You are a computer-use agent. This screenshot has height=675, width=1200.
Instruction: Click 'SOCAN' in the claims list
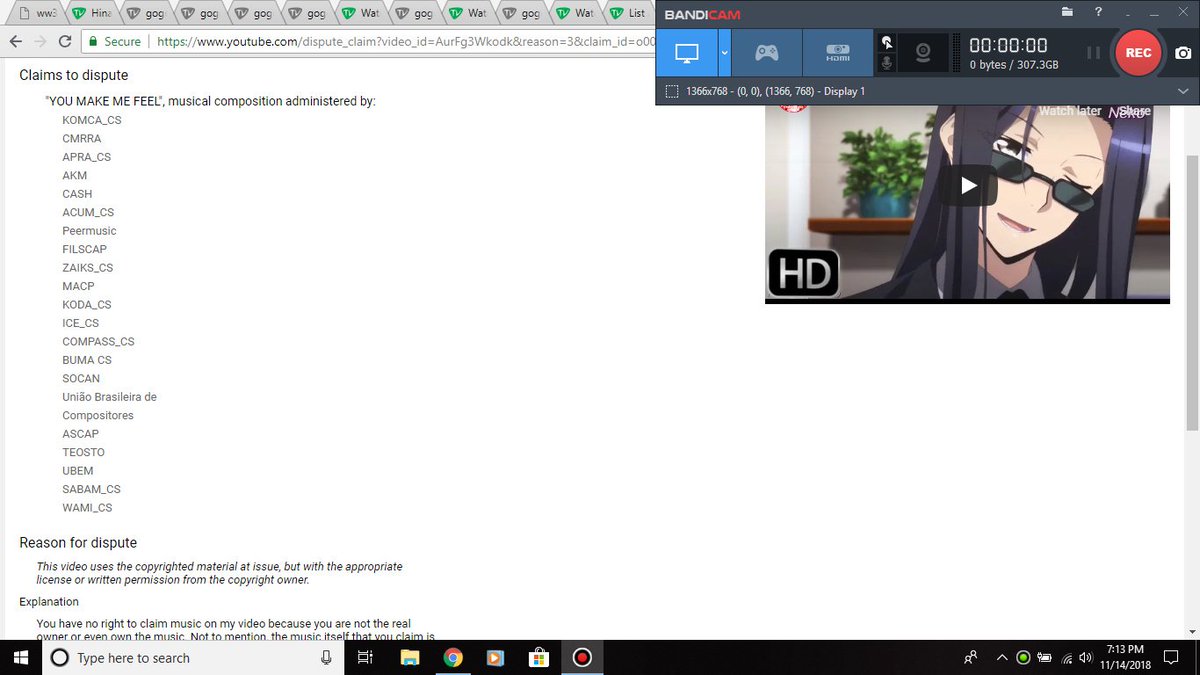tap(81, 378)
